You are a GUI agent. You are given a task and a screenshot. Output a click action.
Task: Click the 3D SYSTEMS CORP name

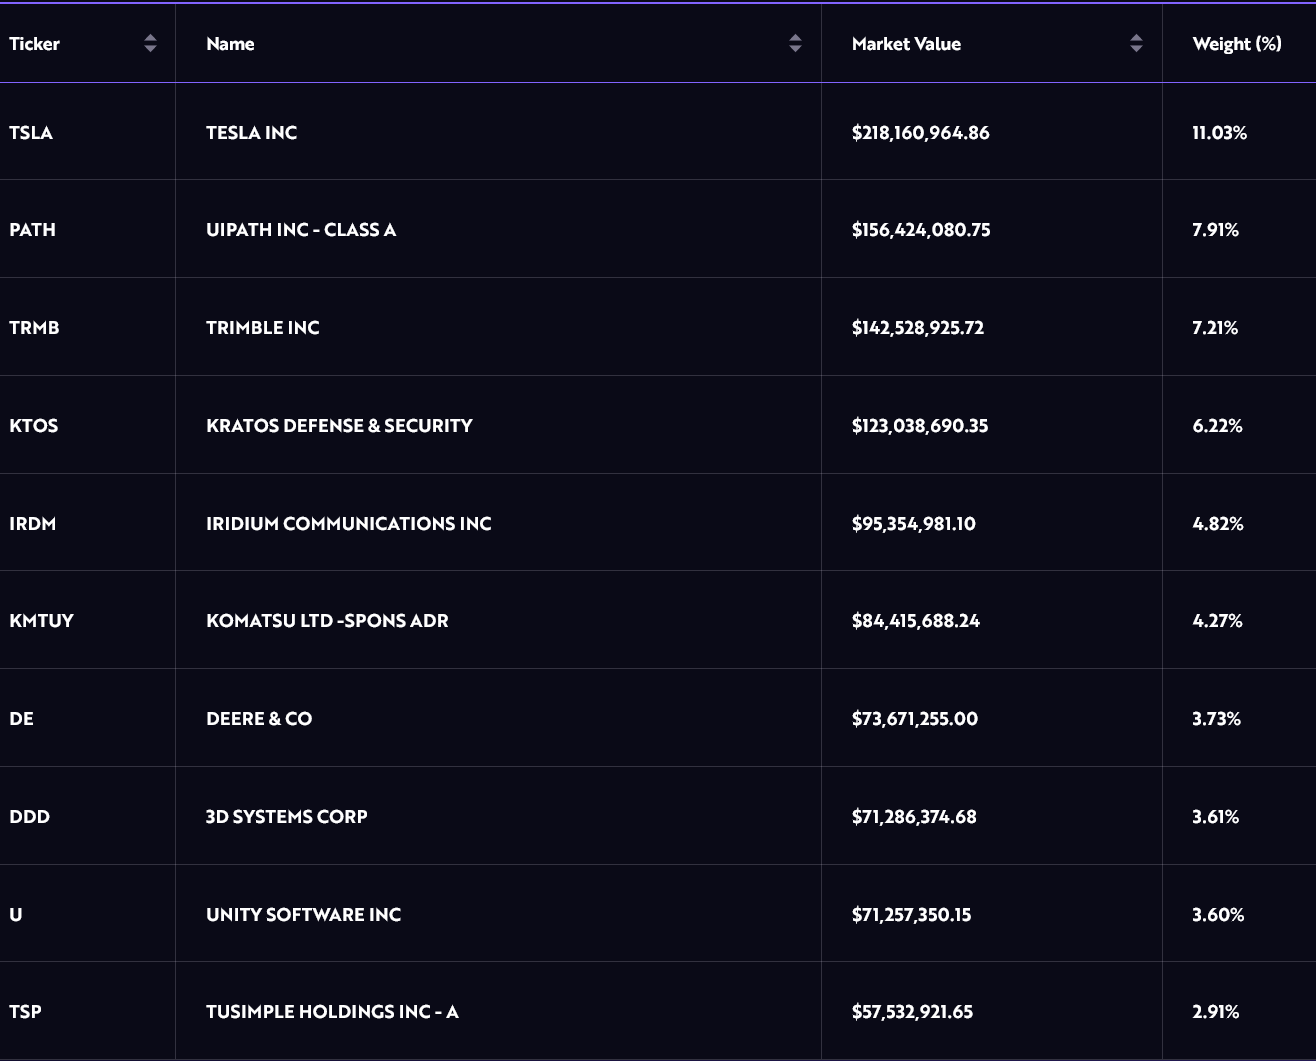pos(287,817)
